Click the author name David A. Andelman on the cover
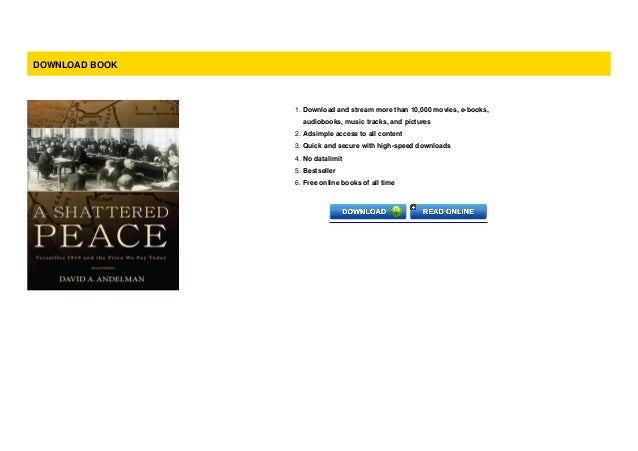 click(x=102, y=279)
